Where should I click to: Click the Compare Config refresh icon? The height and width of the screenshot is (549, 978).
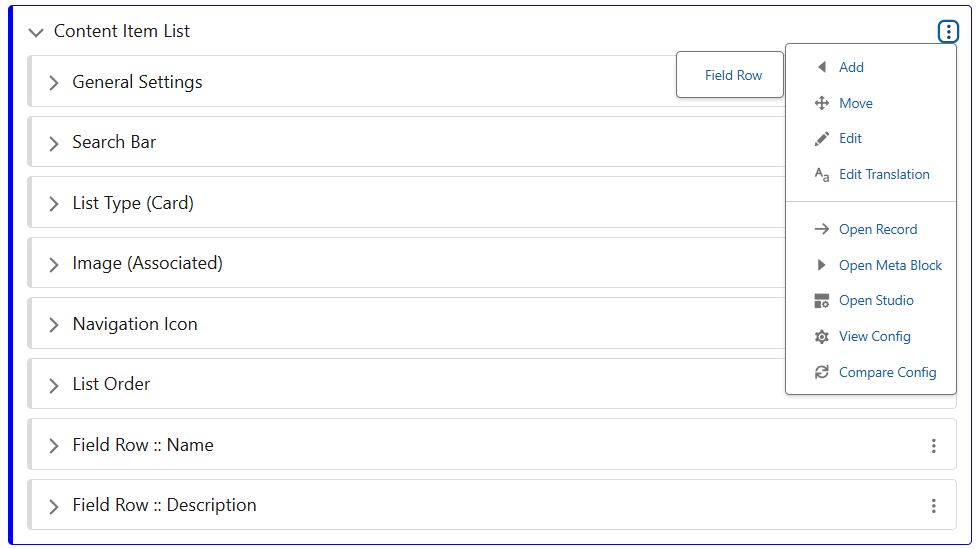822,373
